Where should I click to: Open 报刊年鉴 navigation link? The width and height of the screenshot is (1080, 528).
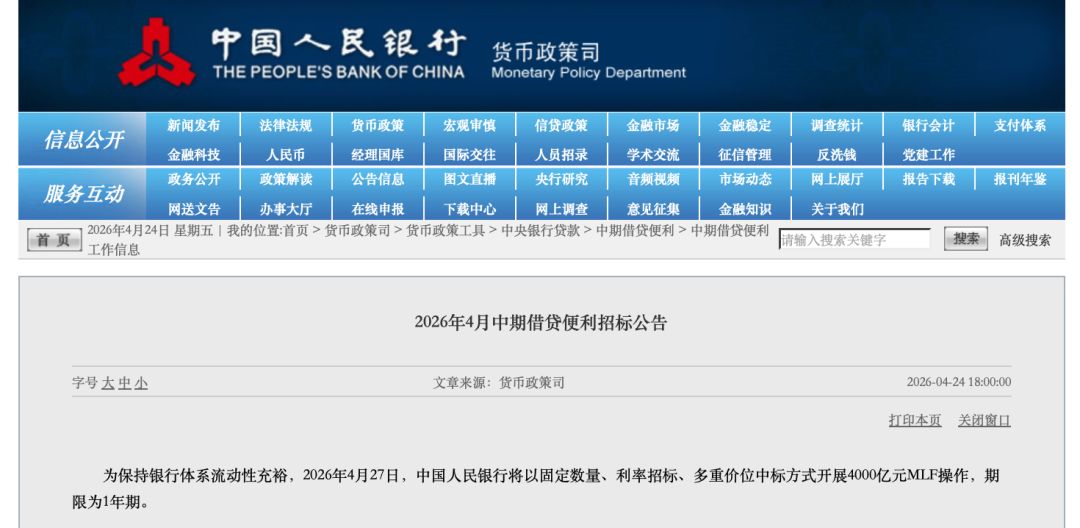(1020, 180)
